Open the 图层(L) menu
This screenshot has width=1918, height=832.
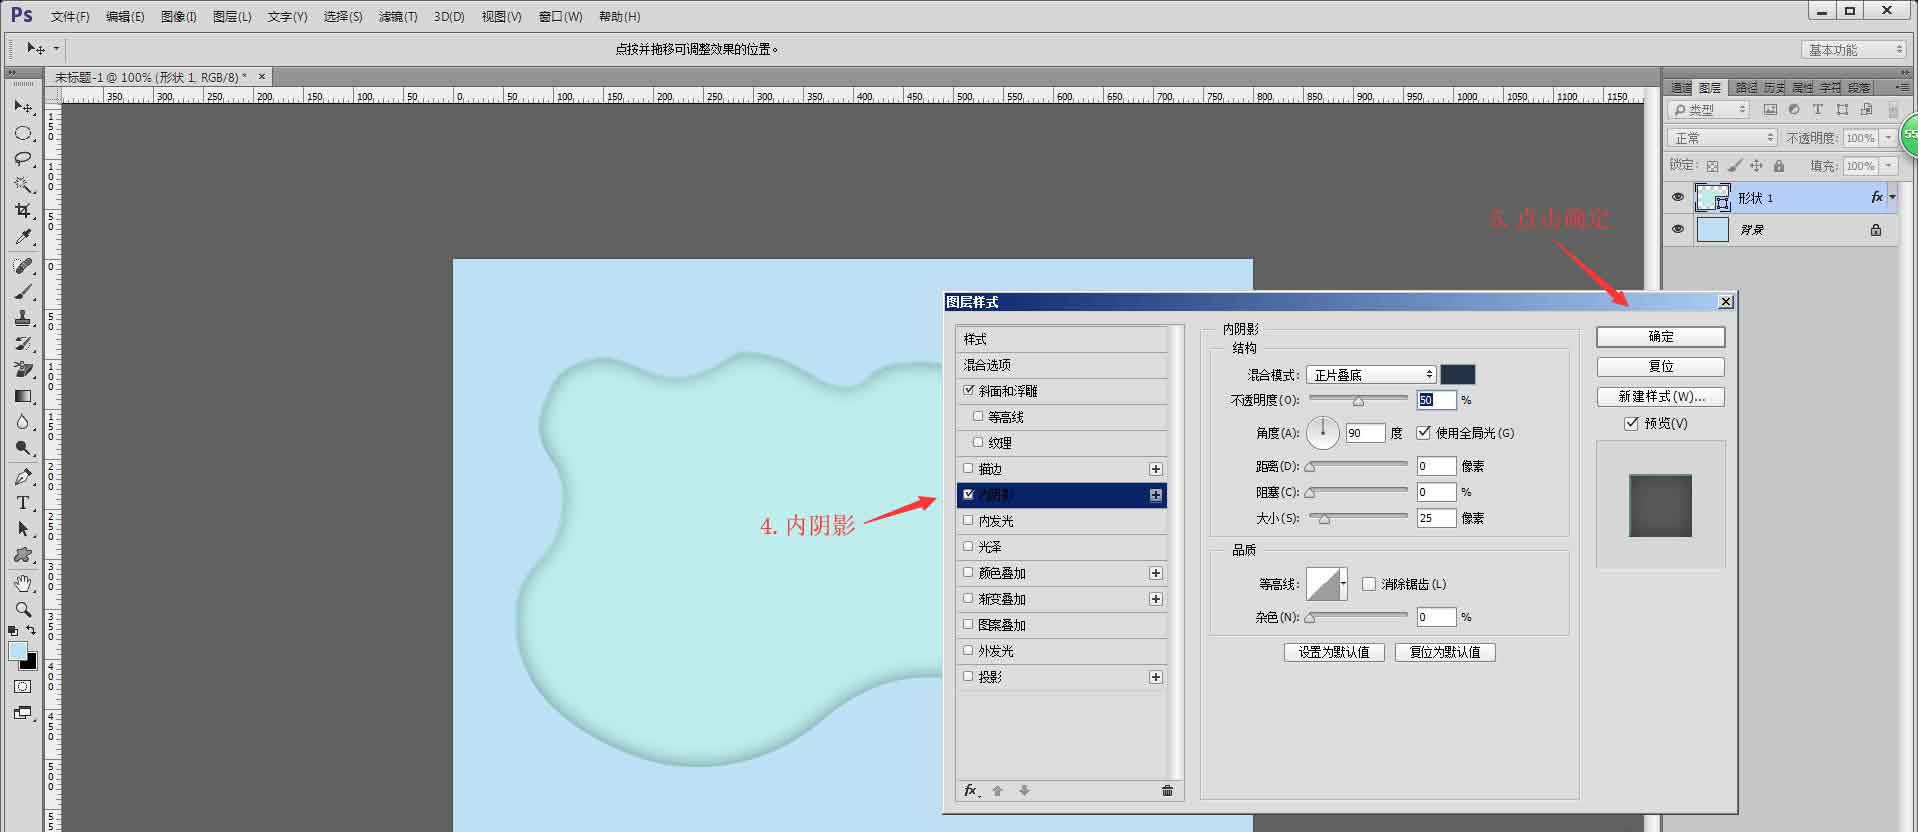[232, 17]
